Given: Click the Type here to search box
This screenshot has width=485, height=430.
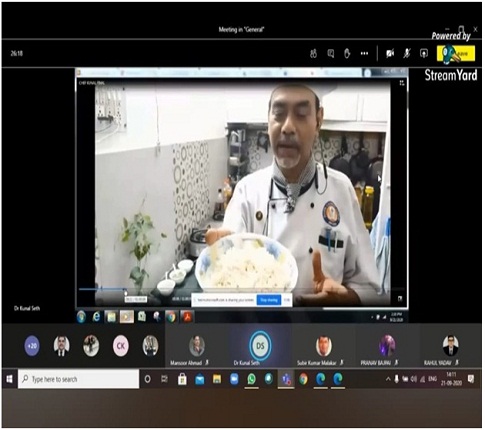Looking at the screenshot, I should pyautogui.click(x=79, y=379).
